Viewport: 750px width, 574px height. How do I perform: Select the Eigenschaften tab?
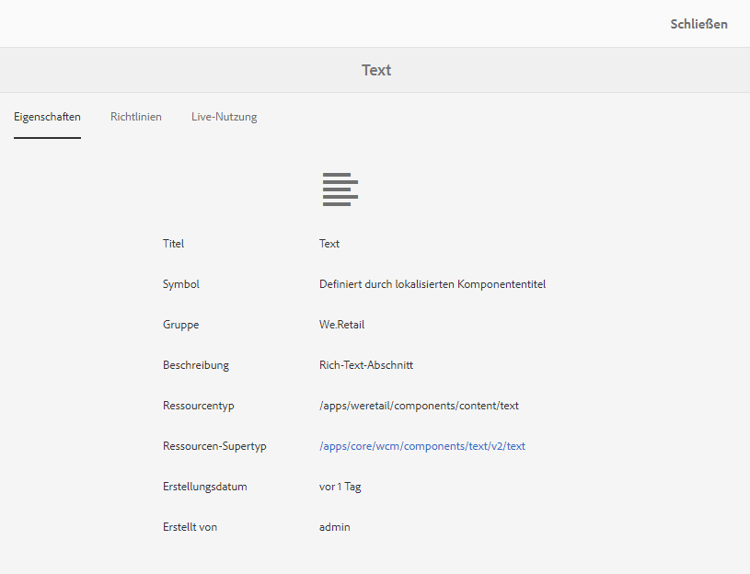point(47,117)
